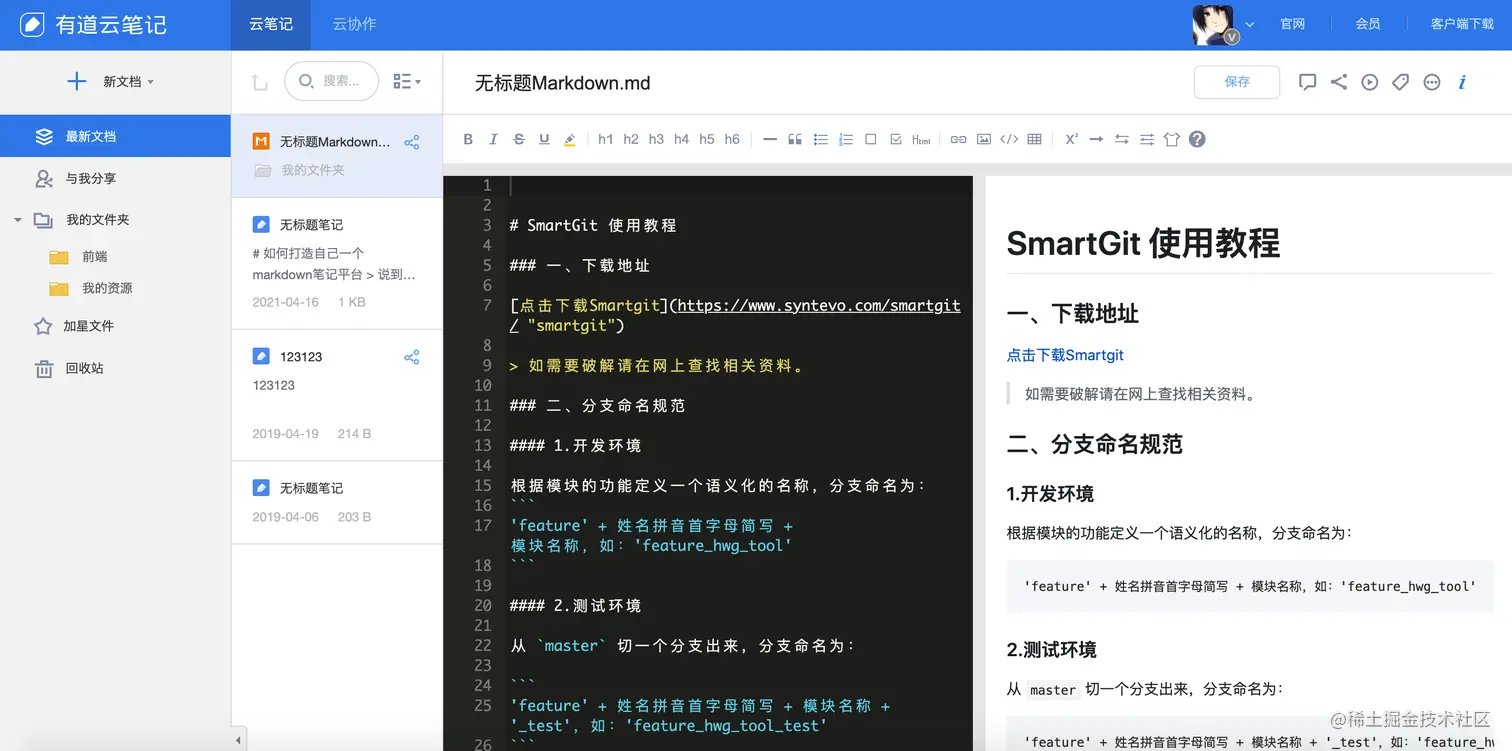Start presentation play mode
Image resolution: width=1512 pixels, height=751 pixels.
coord(1370,82)
